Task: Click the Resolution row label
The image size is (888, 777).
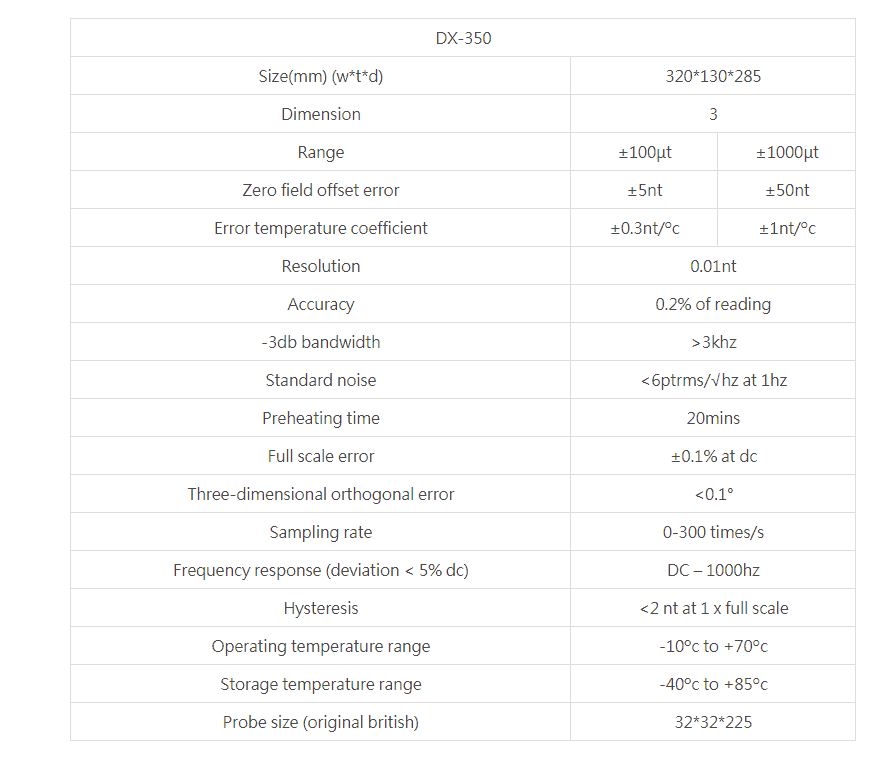Action: click(x=321, y=266)
